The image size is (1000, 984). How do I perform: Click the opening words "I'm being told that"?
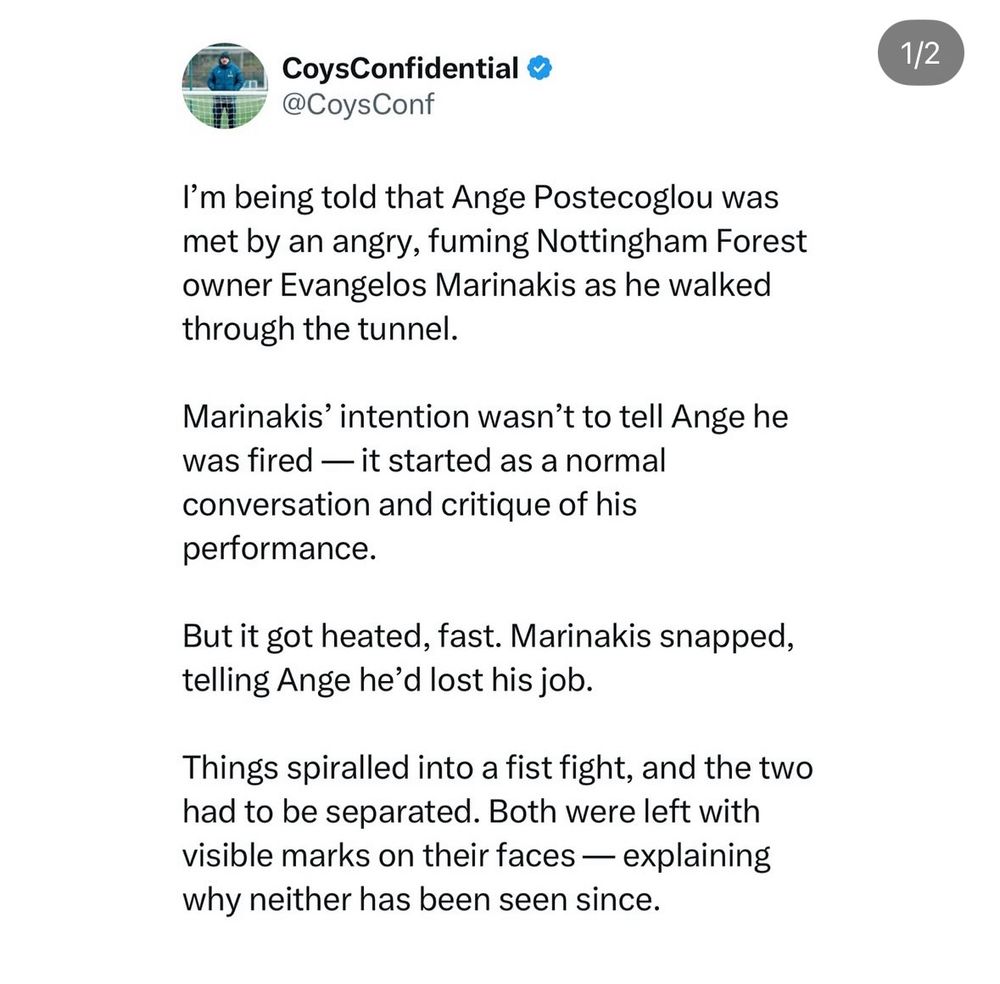point(302,197)
